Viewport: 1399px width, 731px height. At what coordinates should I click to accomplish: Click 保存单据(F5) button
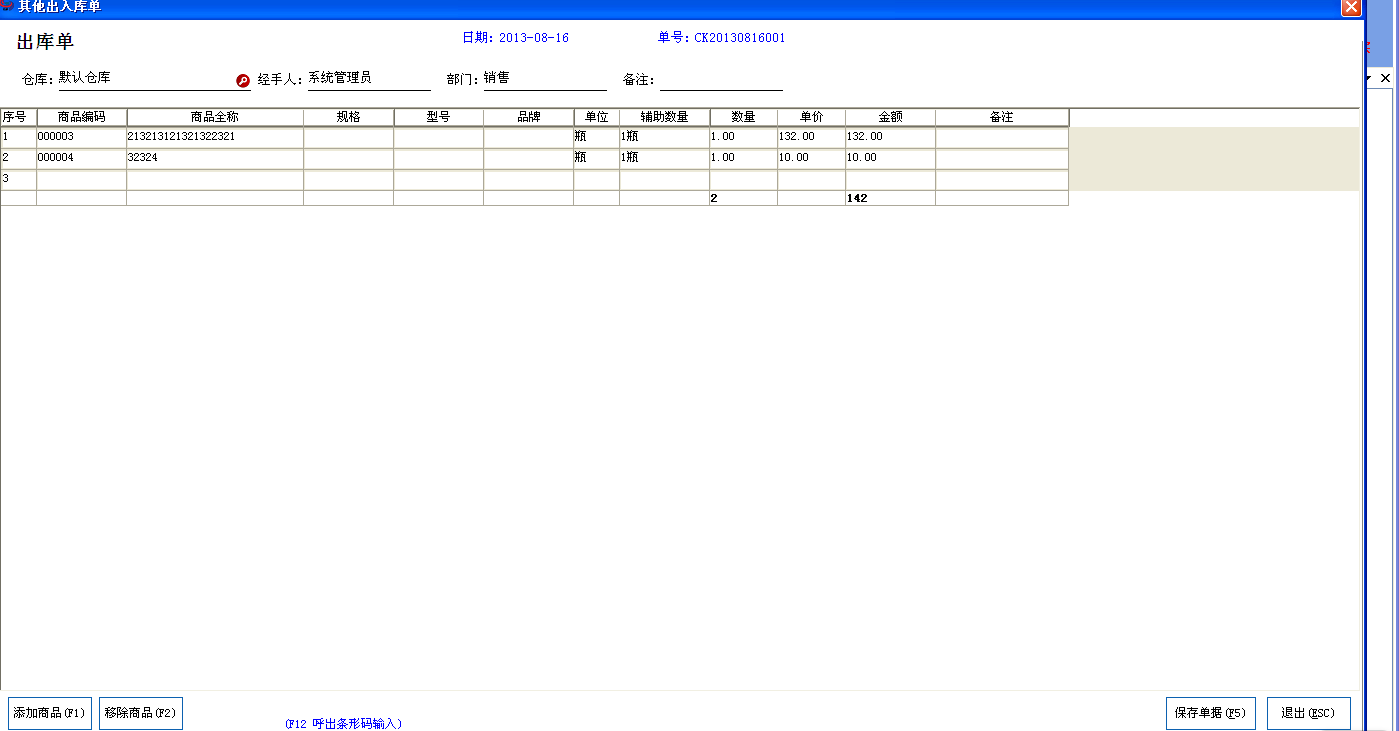point(1209,713)
